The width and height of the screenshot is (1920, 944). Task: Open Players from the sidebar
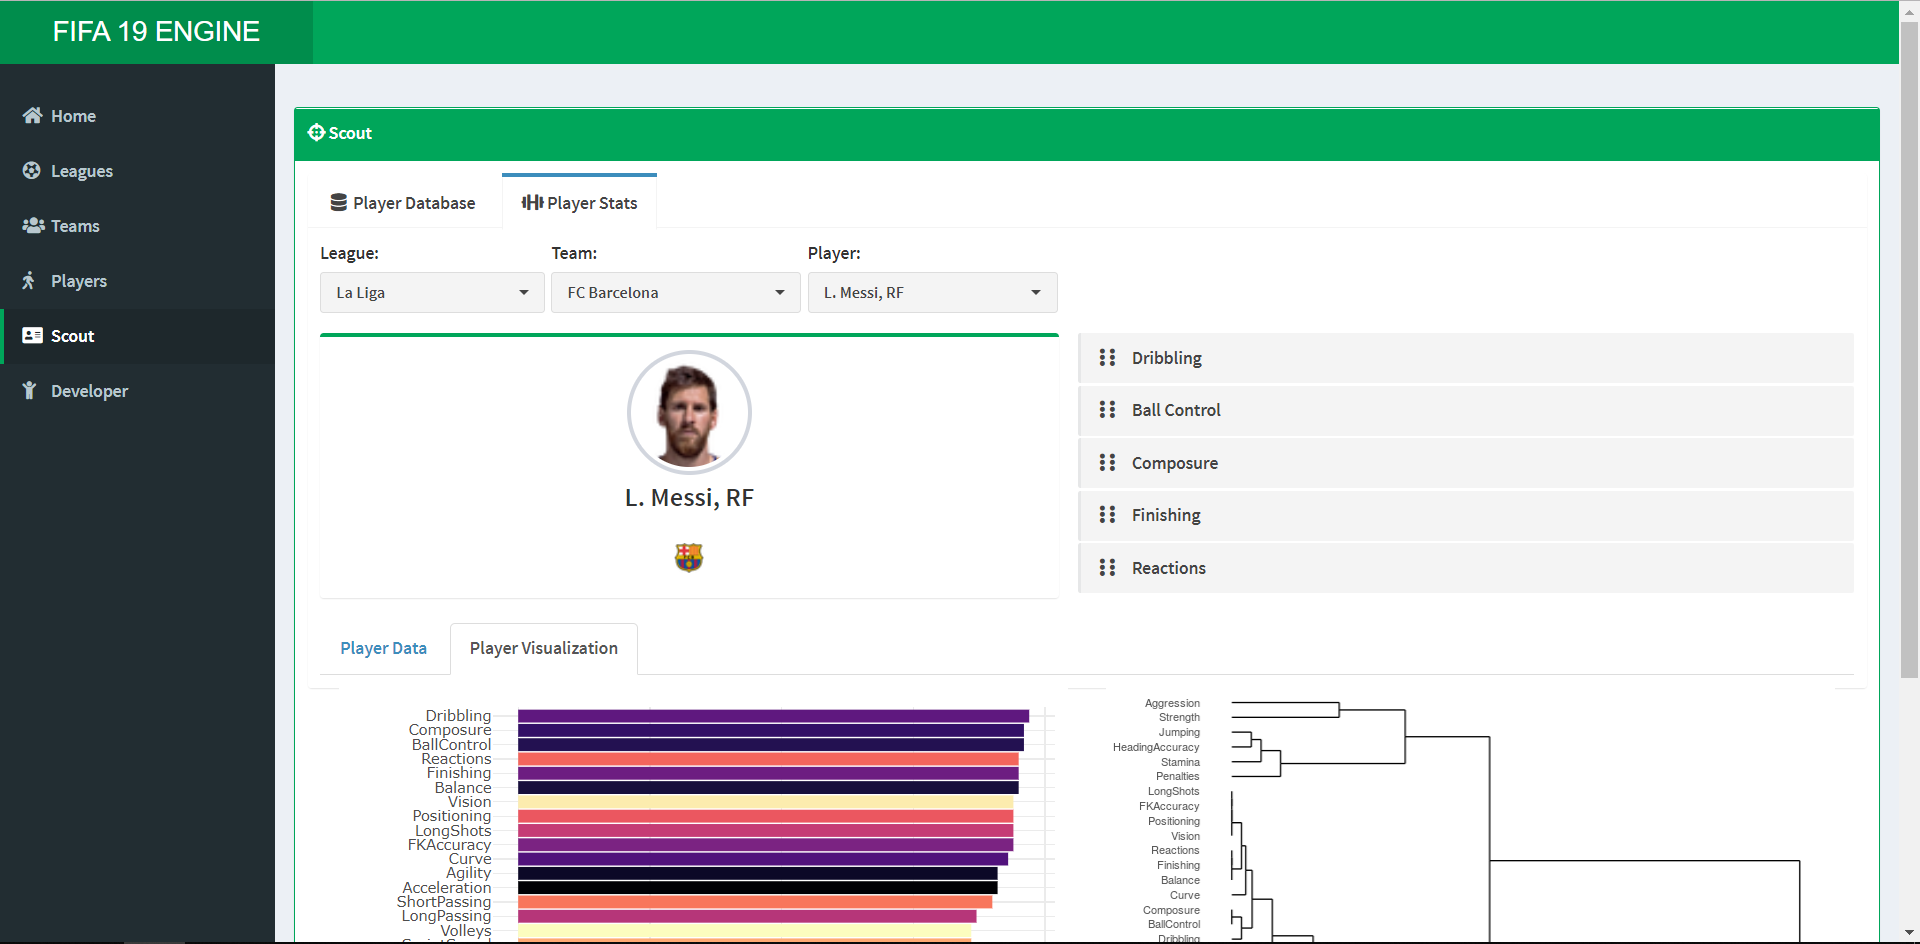137,281
